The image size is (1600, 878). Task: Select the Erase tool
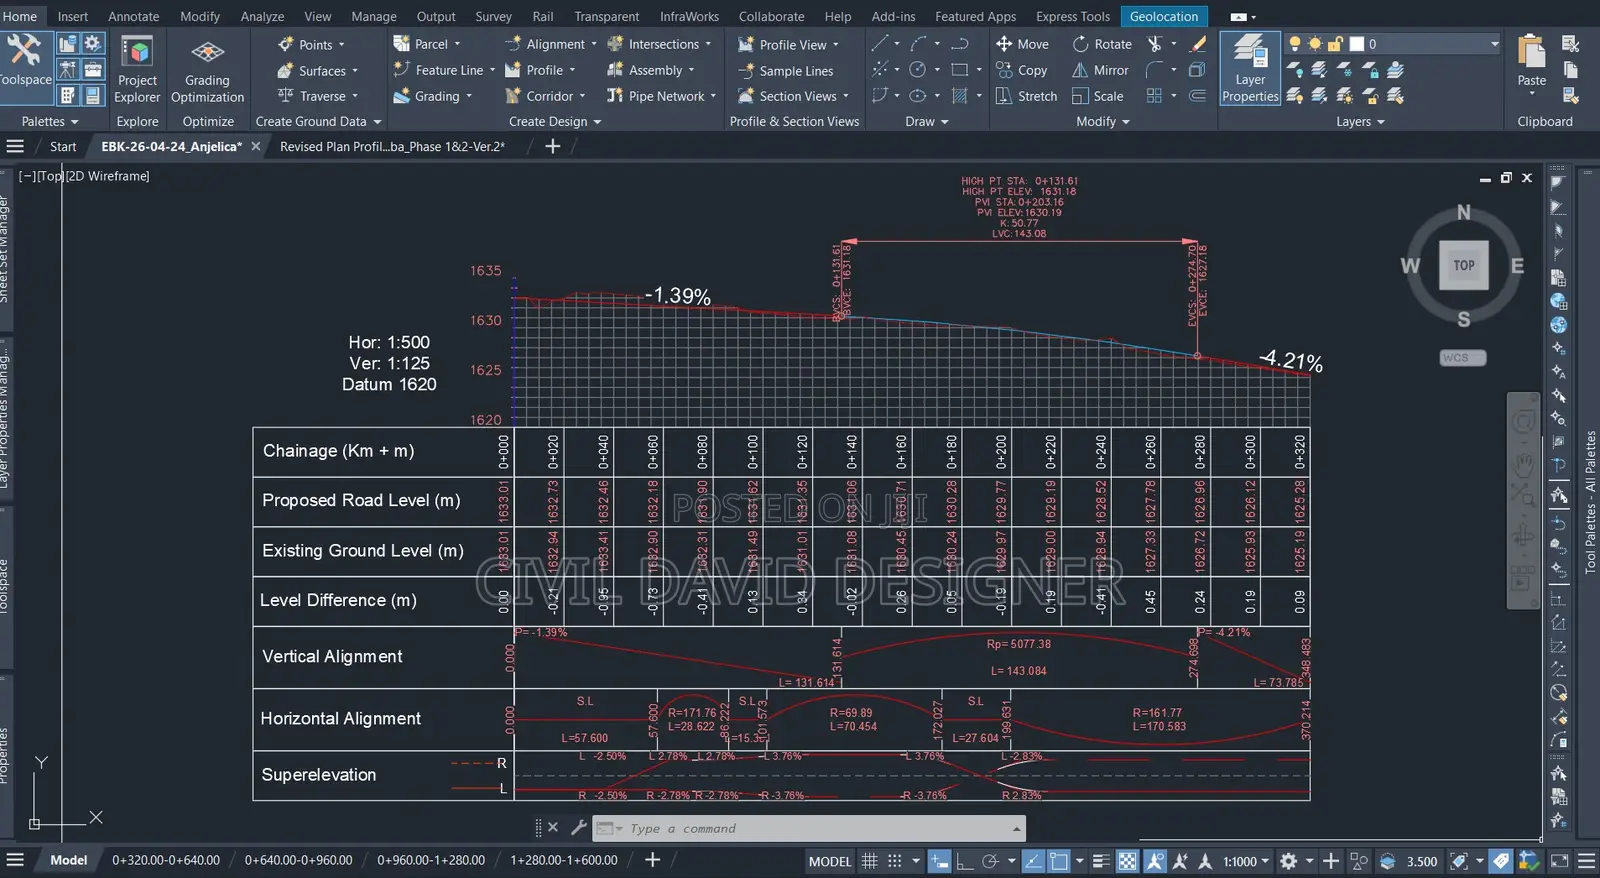coord(1198,44)
